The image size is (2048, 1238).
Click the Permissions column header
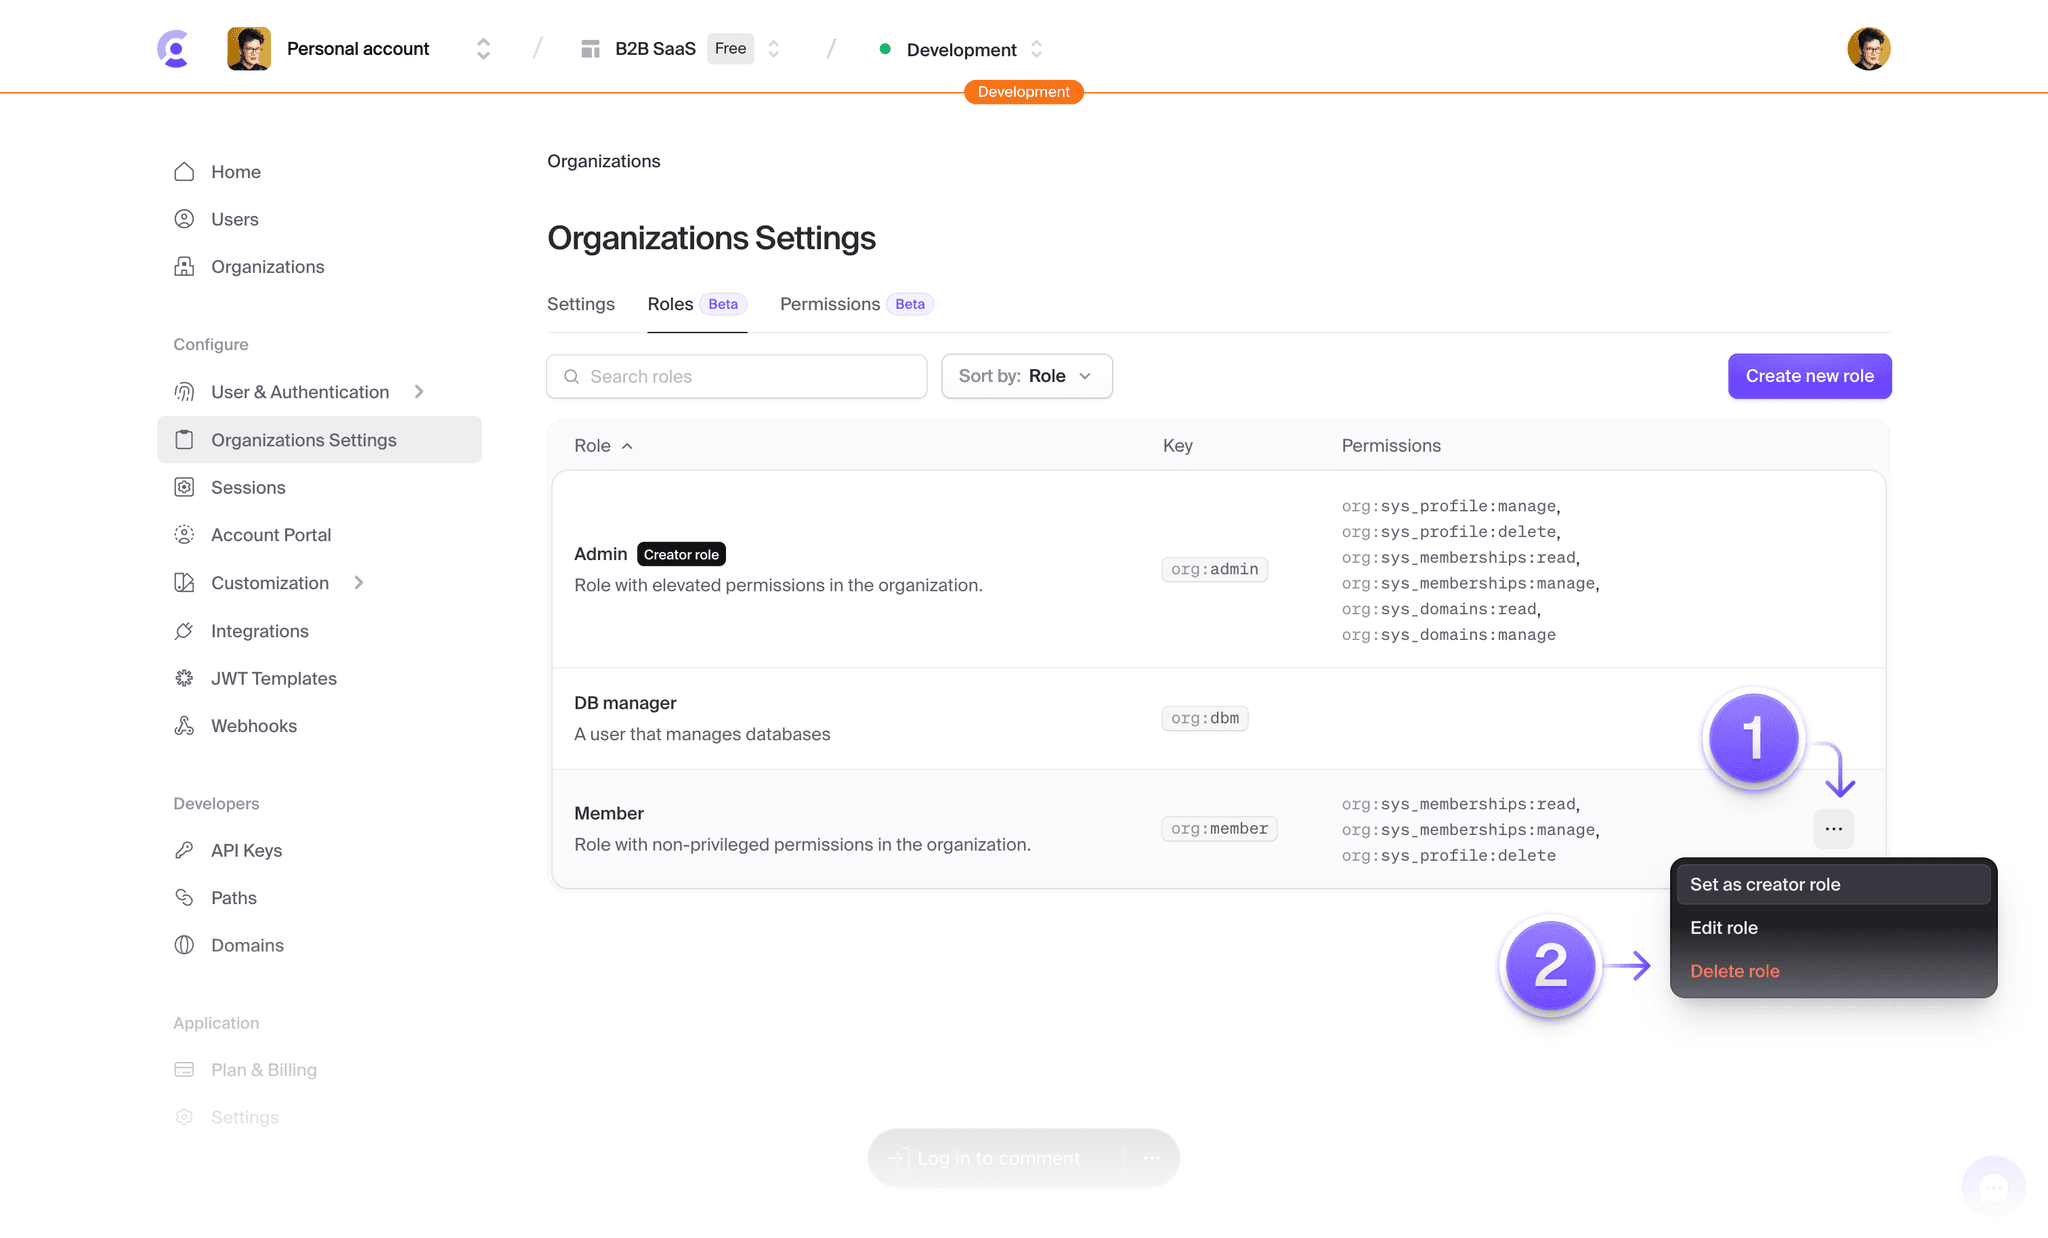tap(1391, 446)
